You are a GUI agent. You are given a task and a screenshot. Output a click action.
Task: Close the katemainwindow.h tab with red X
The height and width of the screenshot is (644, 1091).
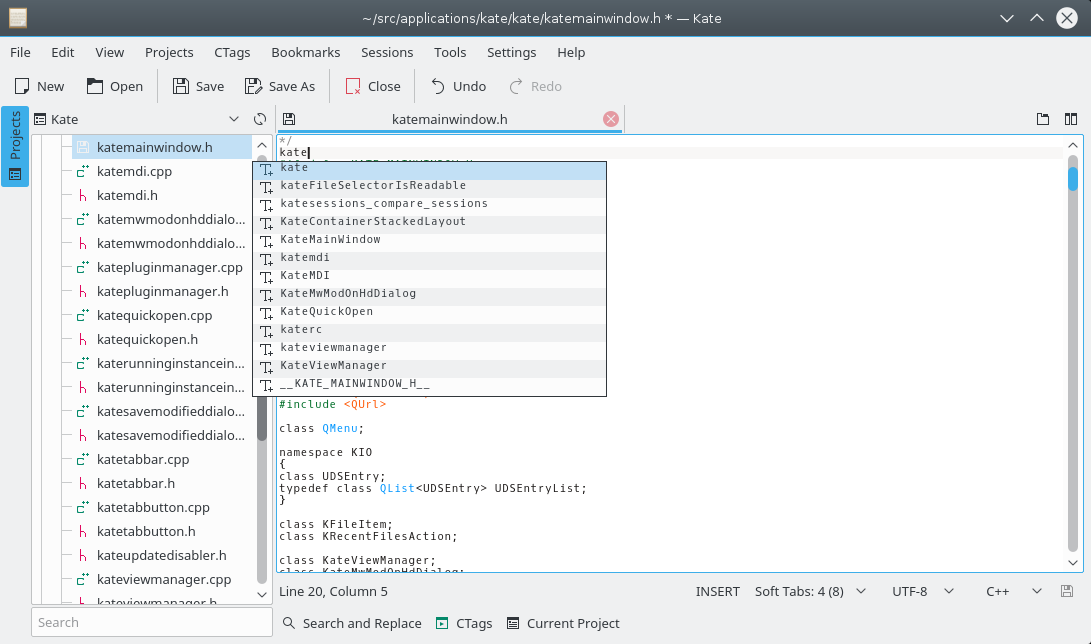(611, 119)
